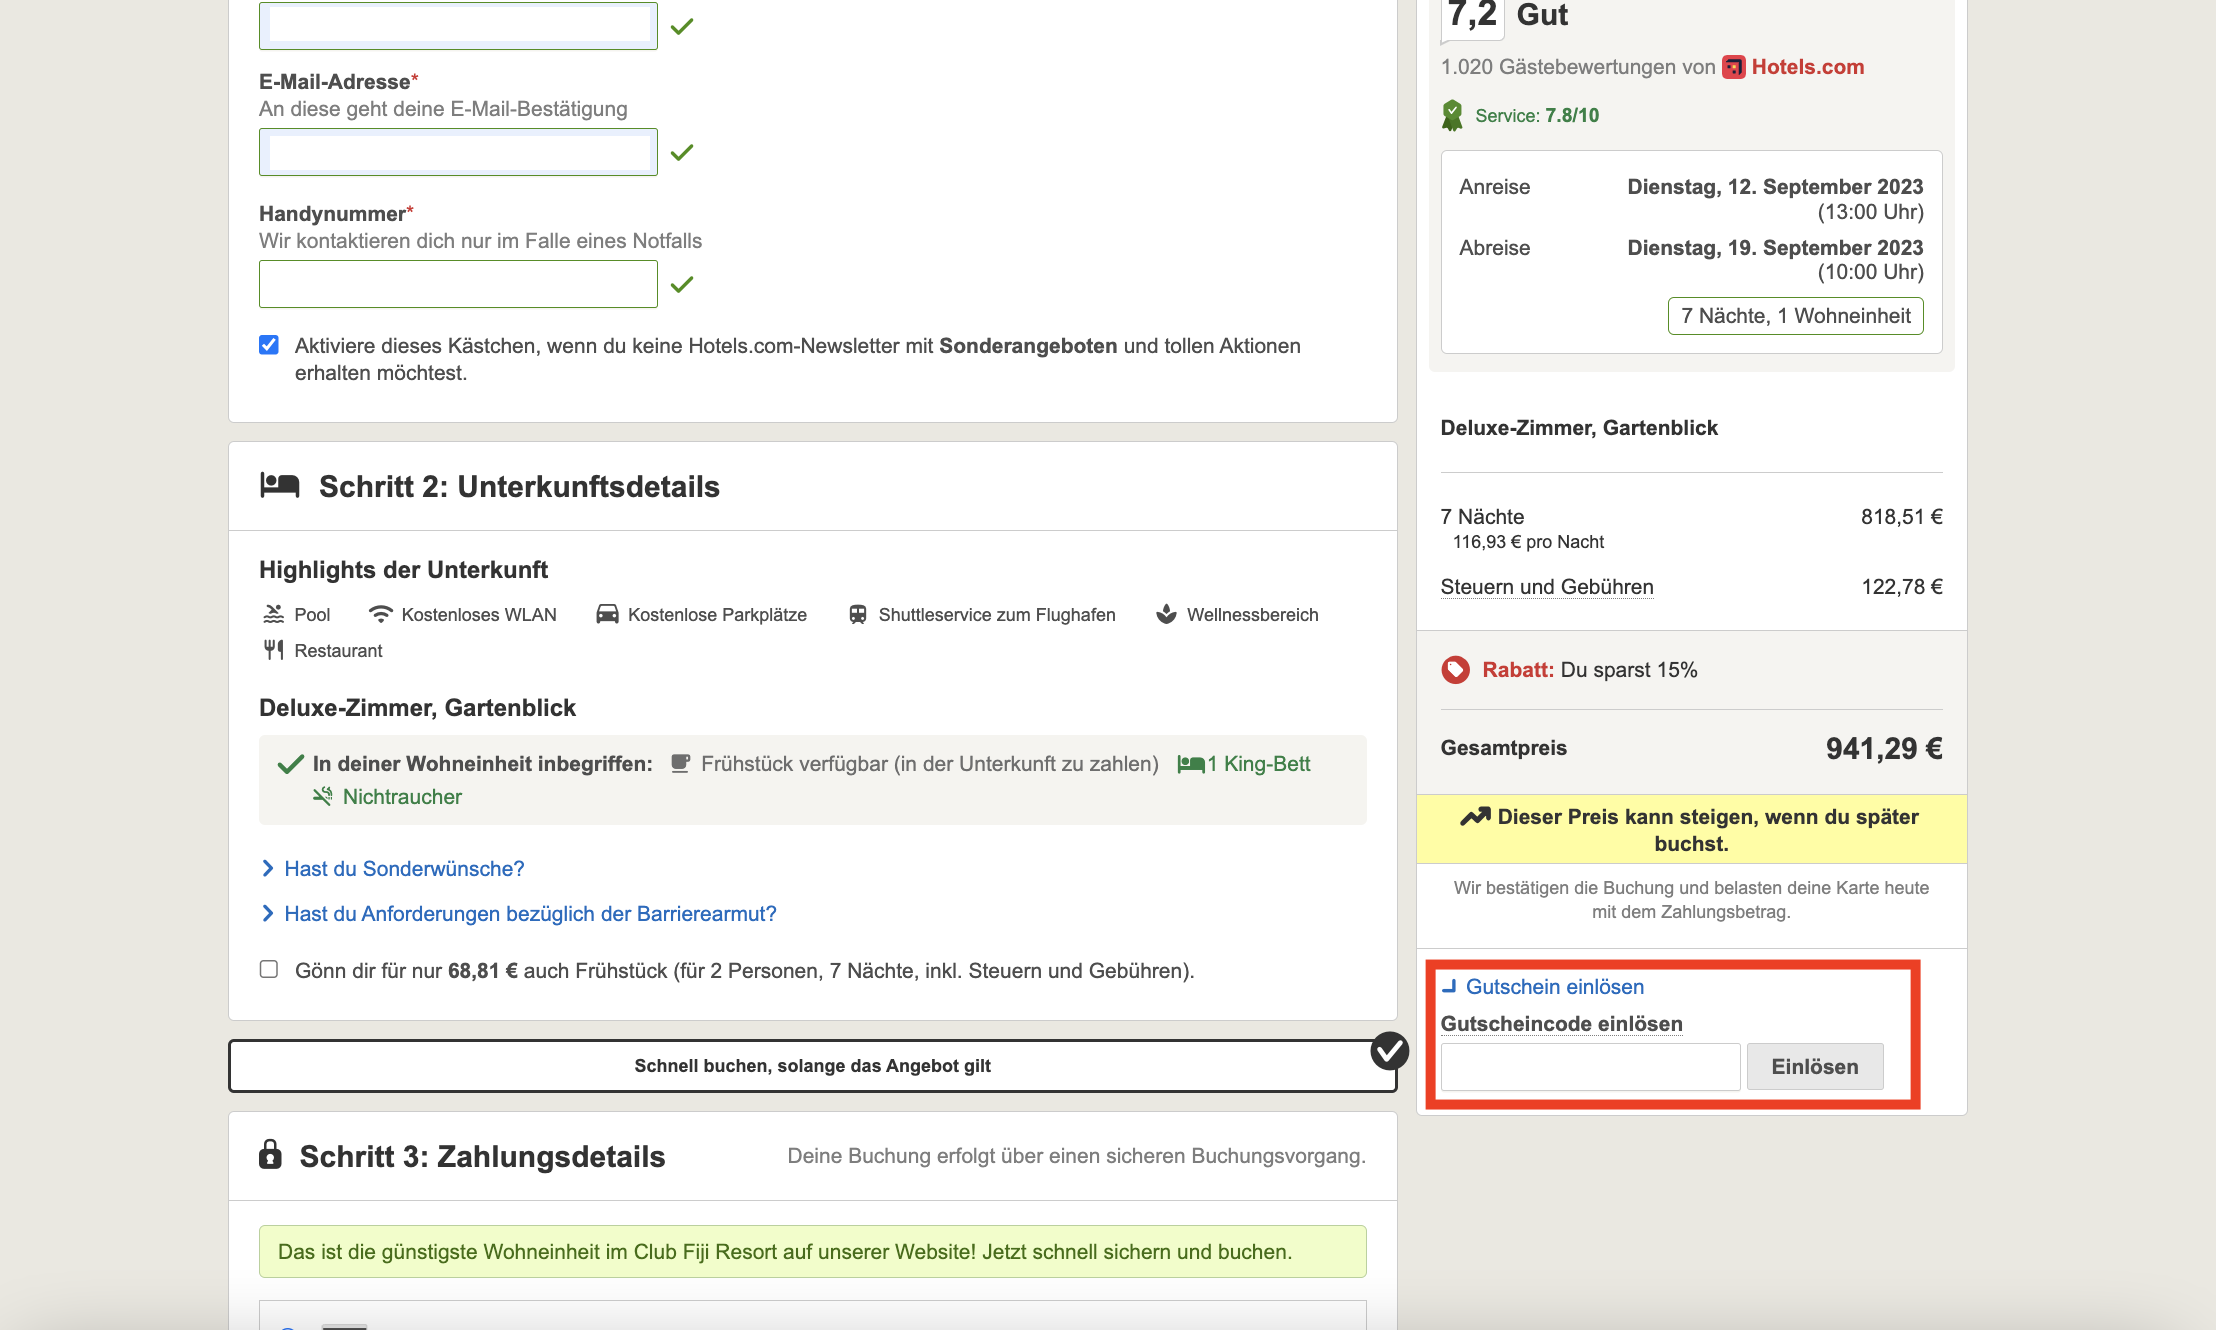
Task: Click the Pool amenity icon
Action: tap(273, 614)
